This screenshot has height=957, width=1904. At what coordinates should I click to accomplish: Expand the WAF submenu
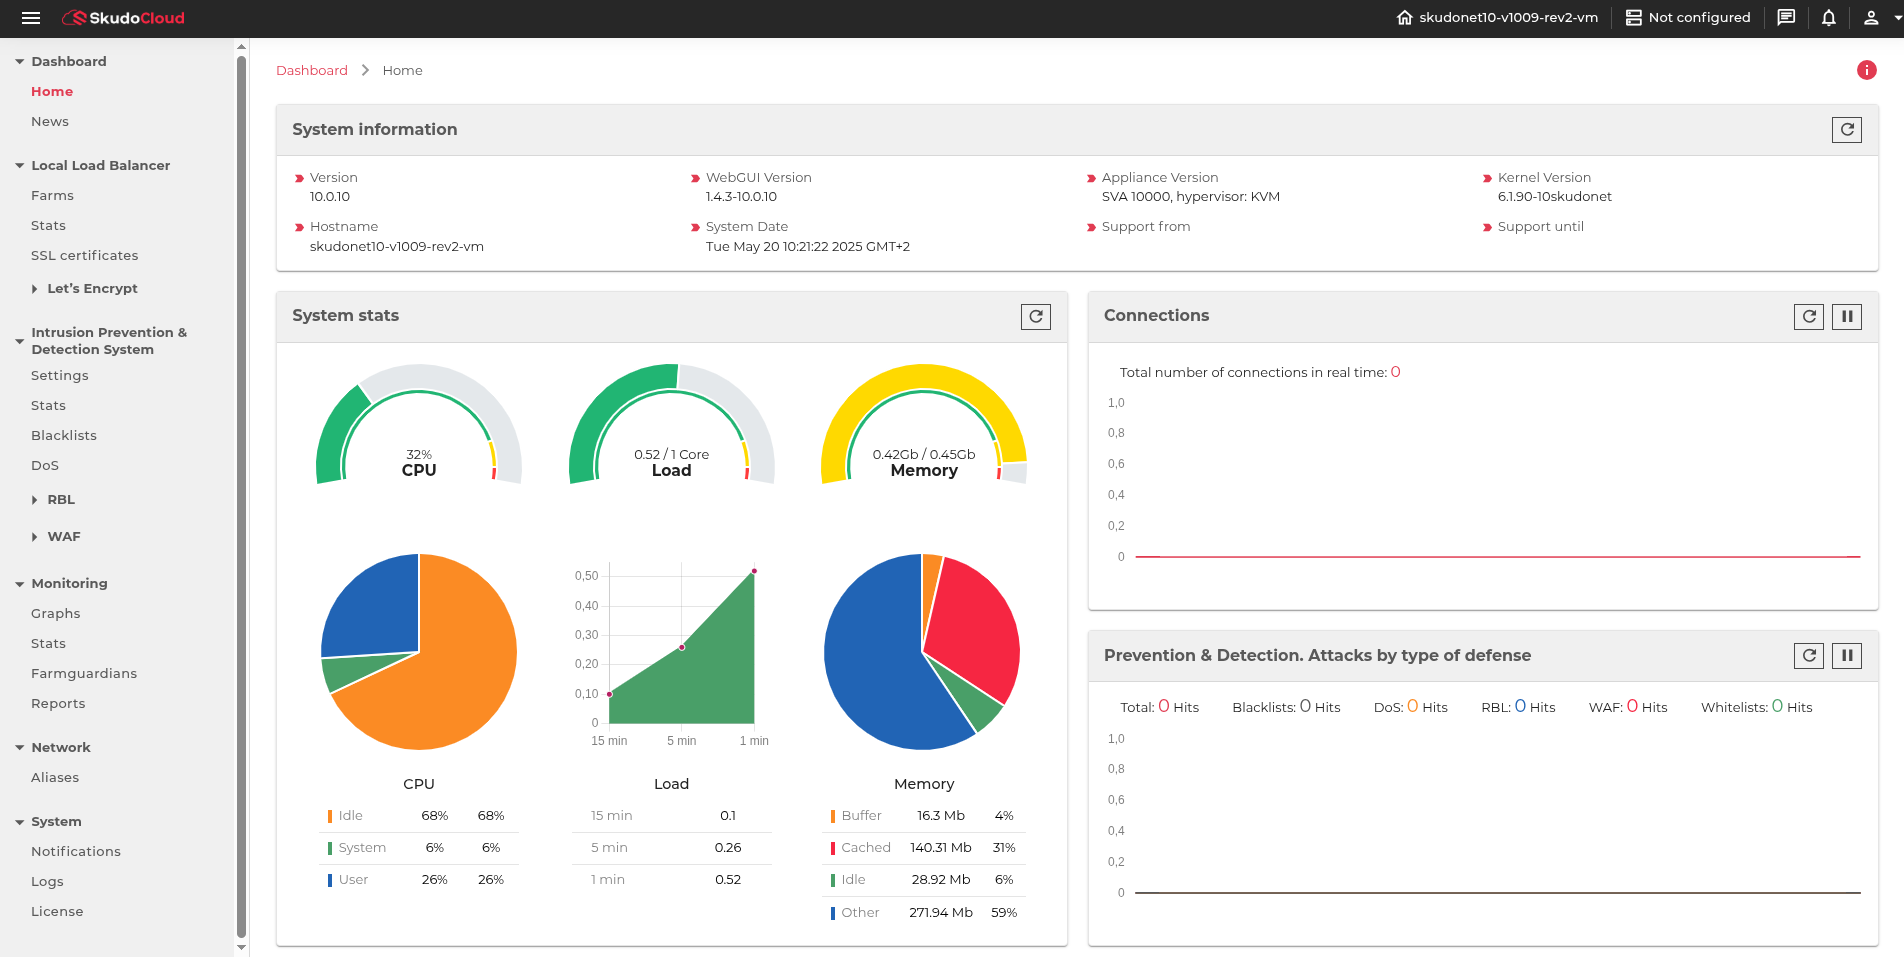click(56, 537)
